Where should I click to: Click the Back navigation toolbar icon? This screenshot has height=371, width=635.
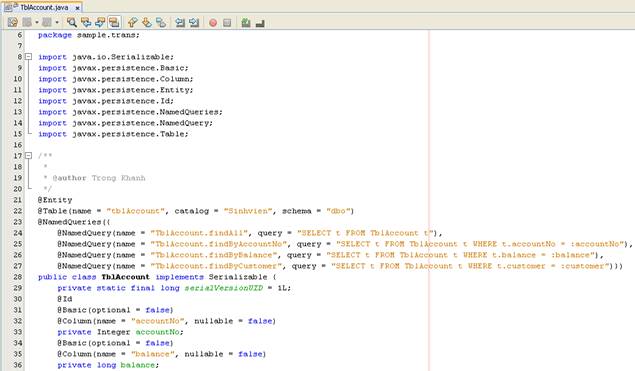point(27,23)
